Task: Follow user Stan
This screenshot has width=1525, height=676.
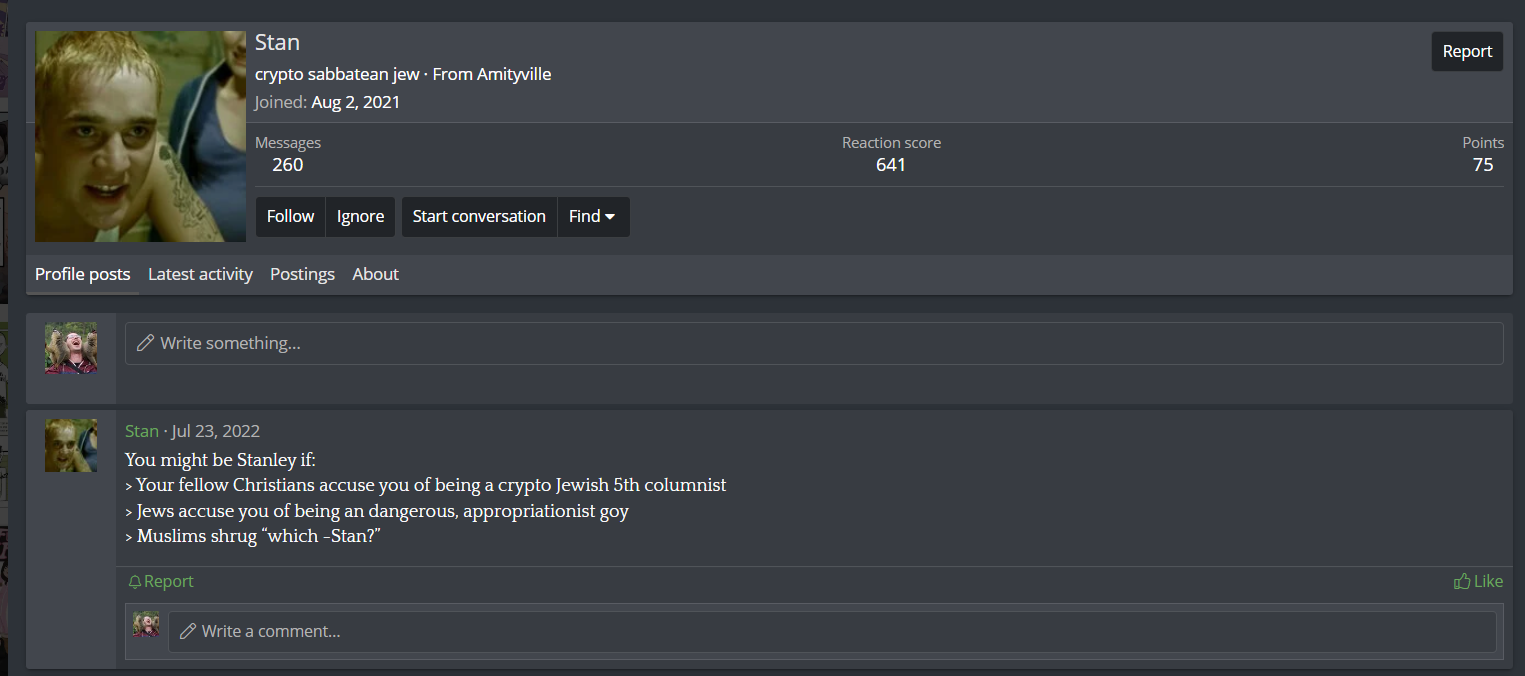Action: click(290, 216)
